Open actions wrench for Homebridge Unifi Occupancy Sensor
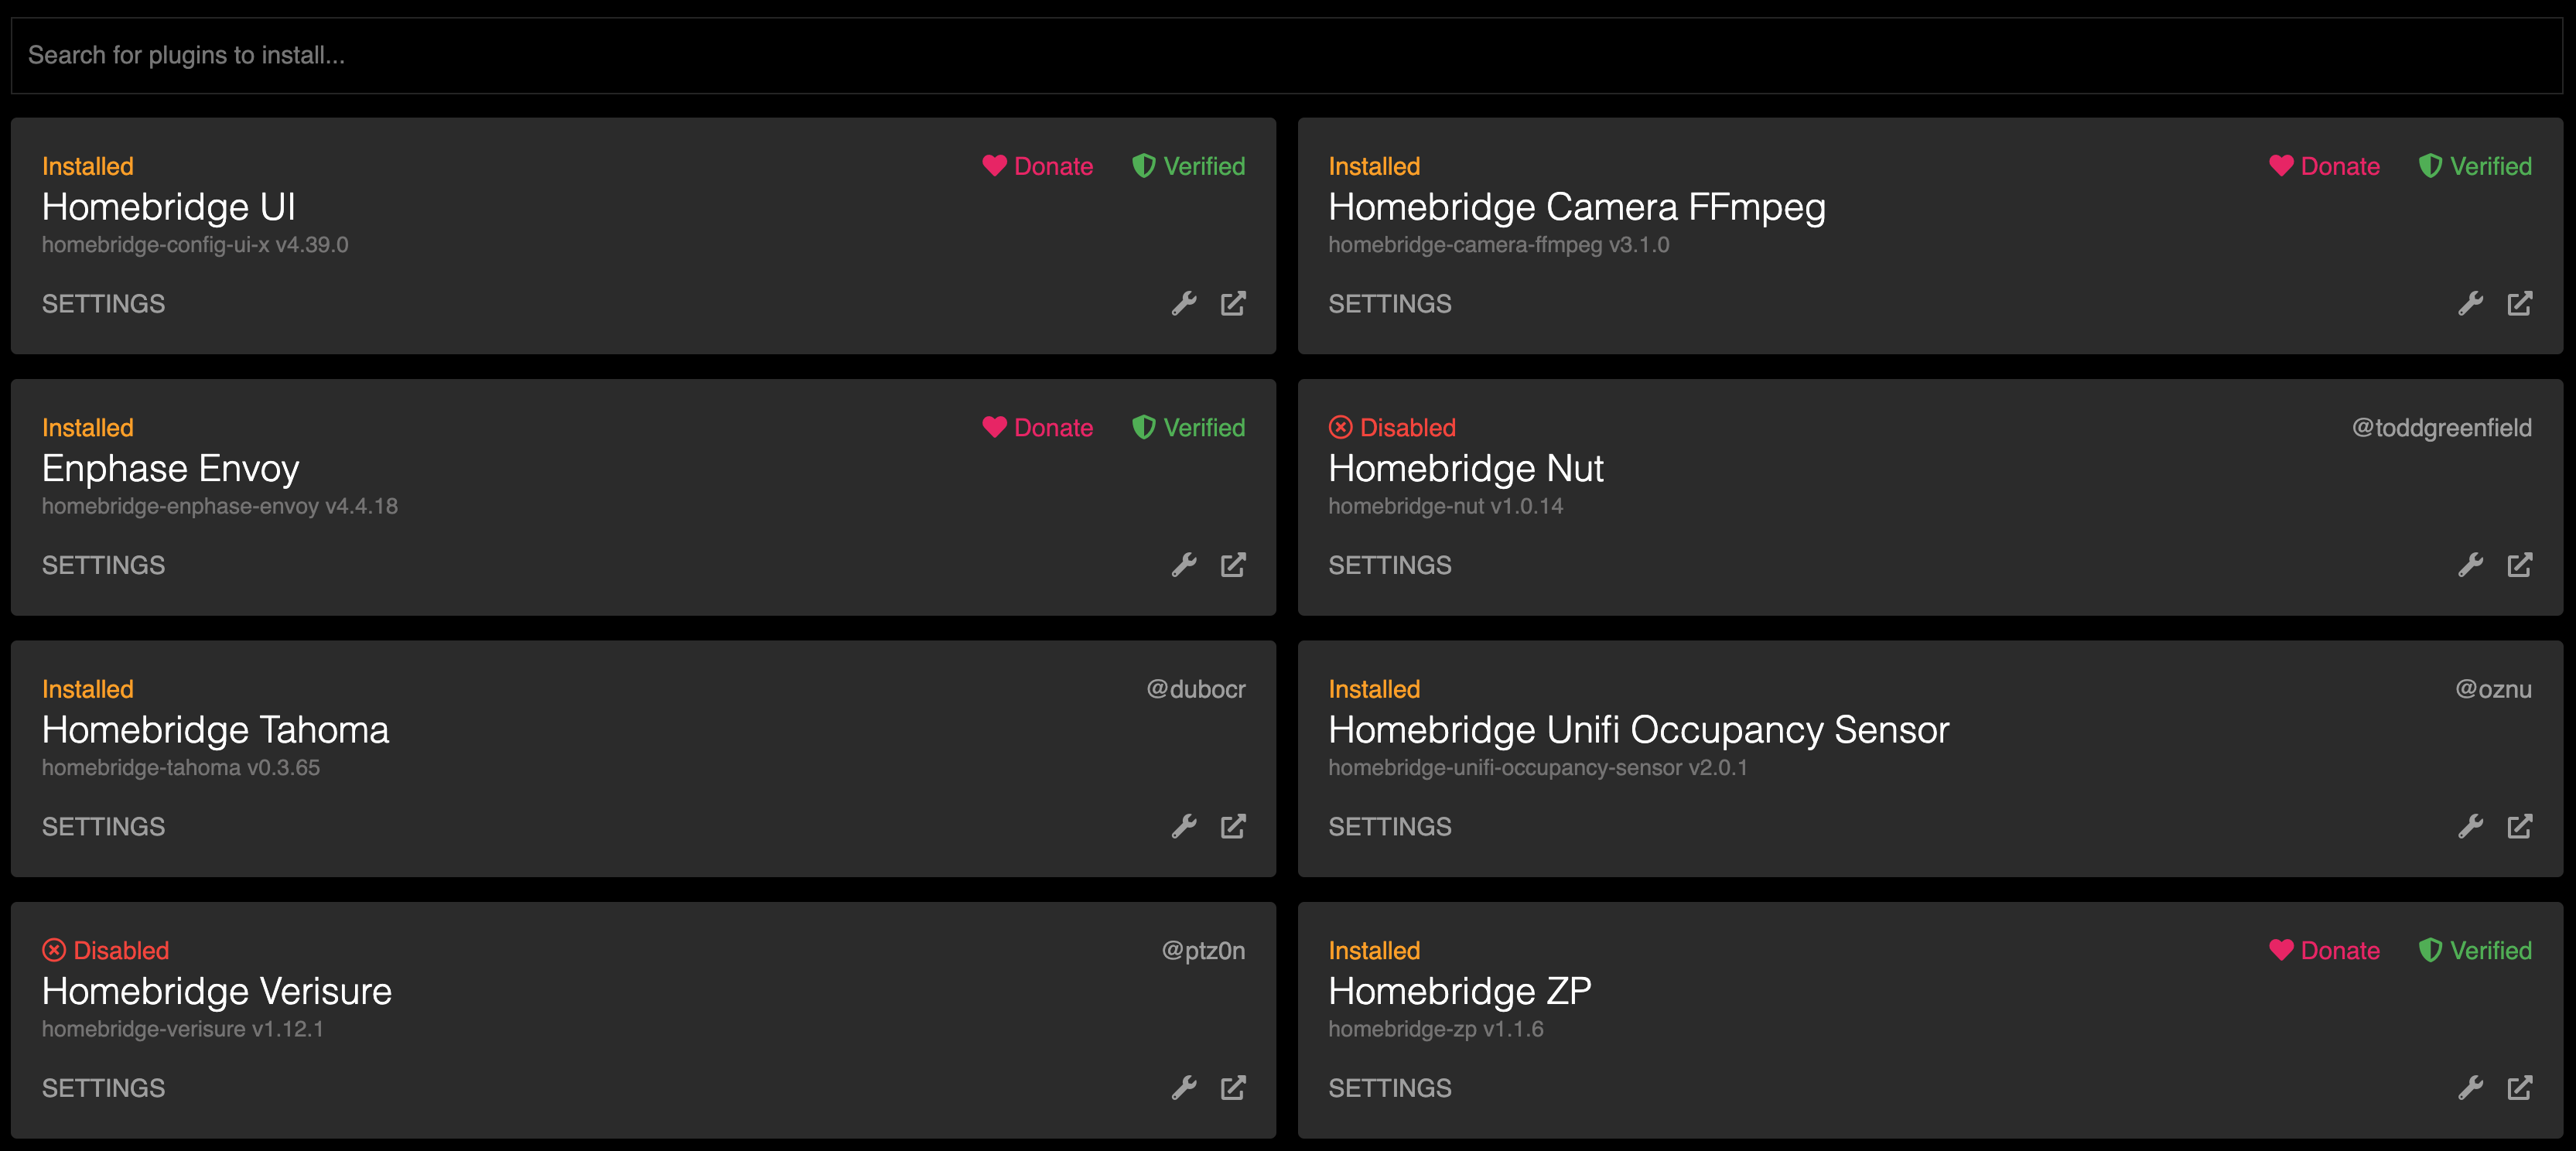 (2471, 826)
